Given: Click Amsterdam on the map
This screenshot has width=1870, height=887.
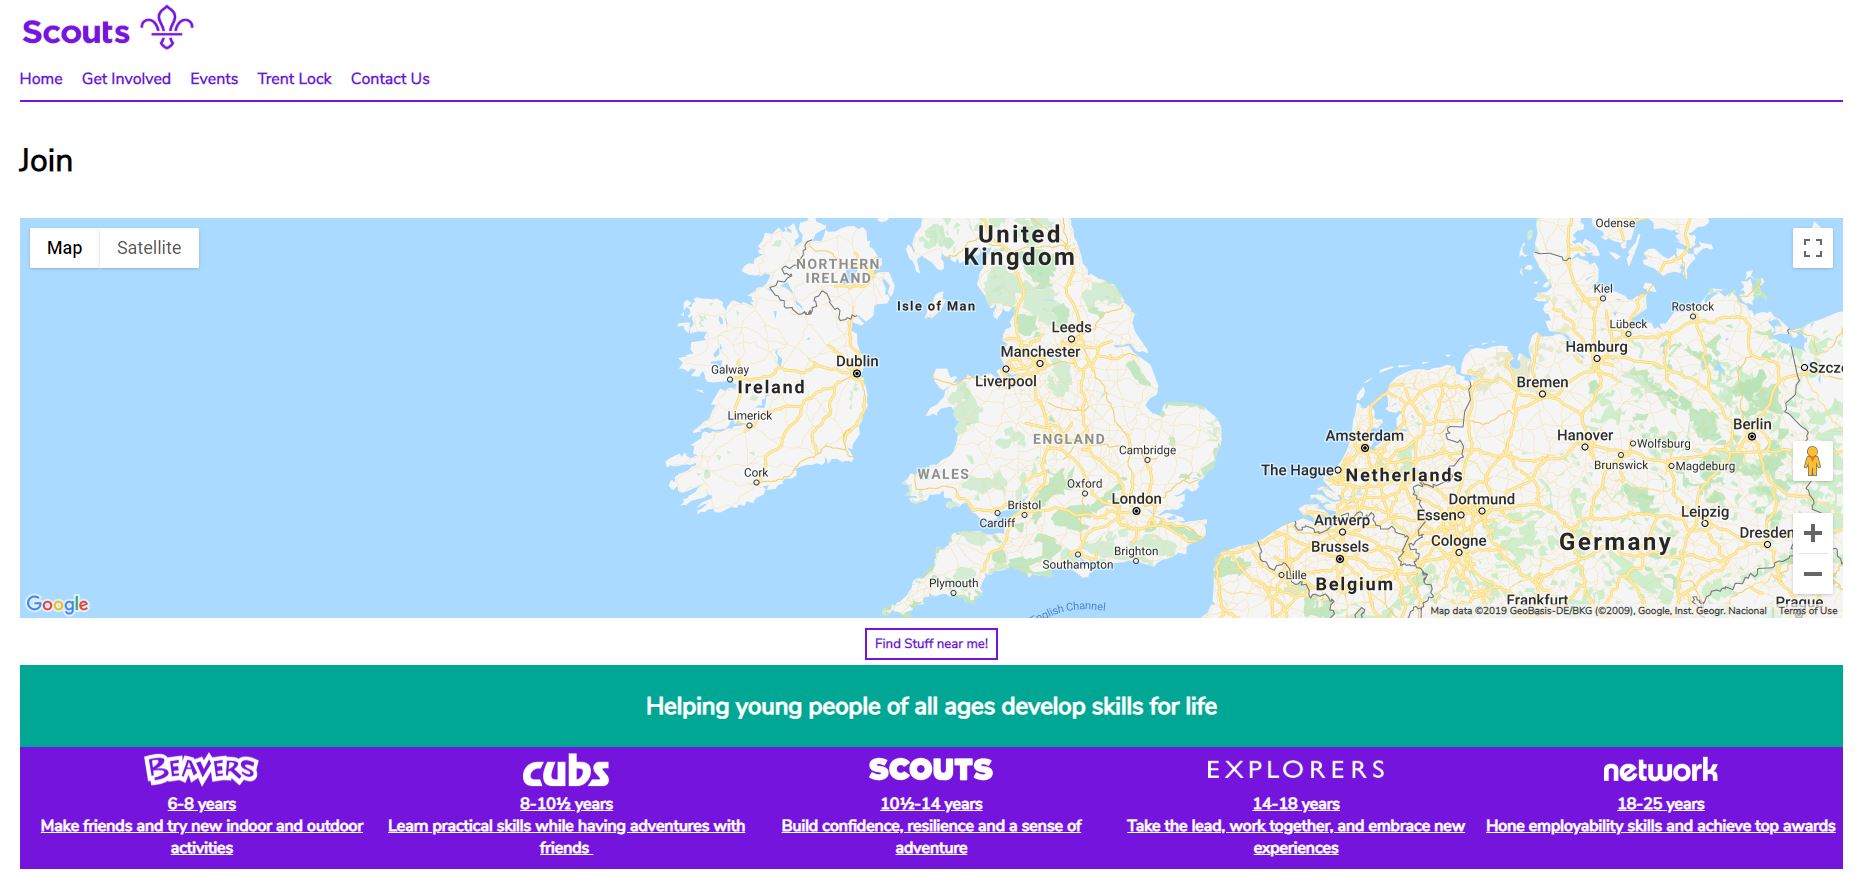Looking at the screenshot, I should pyautogui.click(x=1364, y=436).
